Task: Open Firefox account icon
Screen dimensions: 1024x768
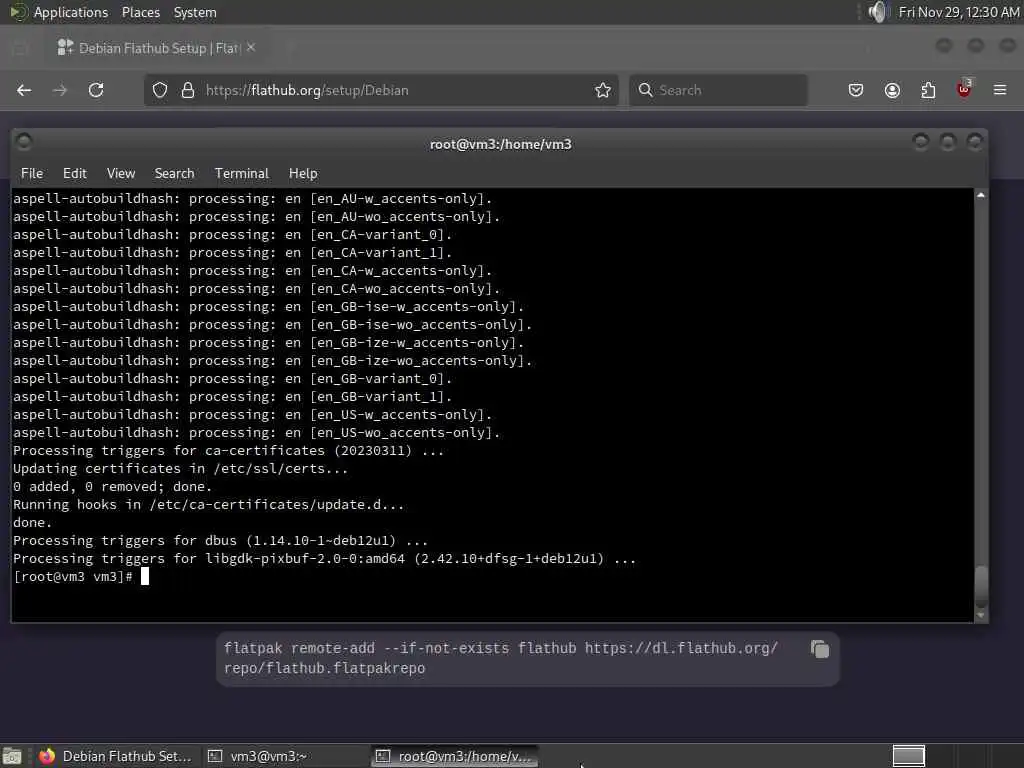Action: click(x=892, y=90)
